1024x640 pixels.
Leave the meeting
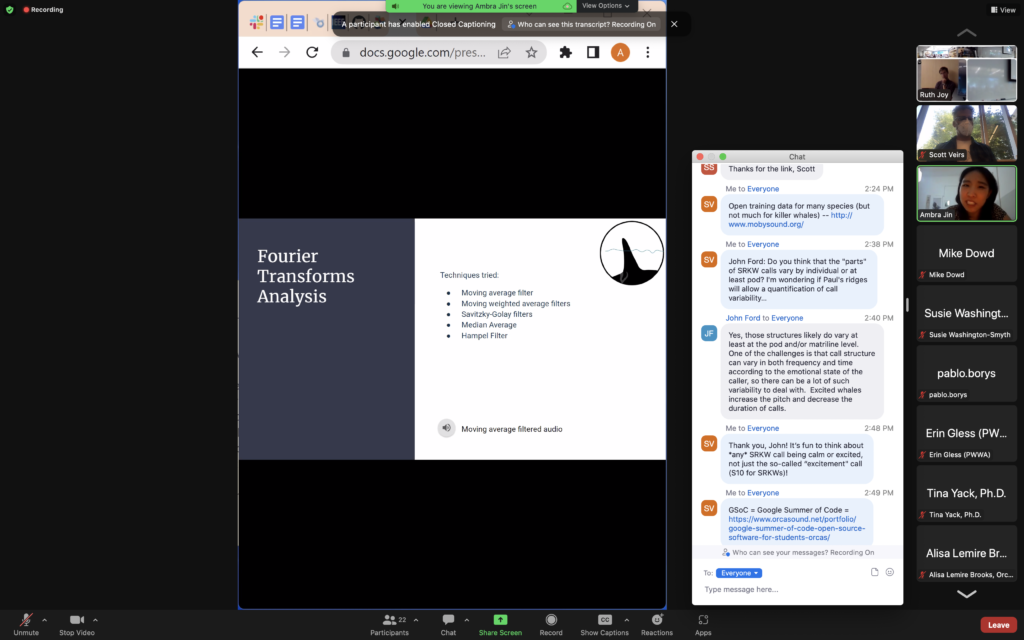998,625
